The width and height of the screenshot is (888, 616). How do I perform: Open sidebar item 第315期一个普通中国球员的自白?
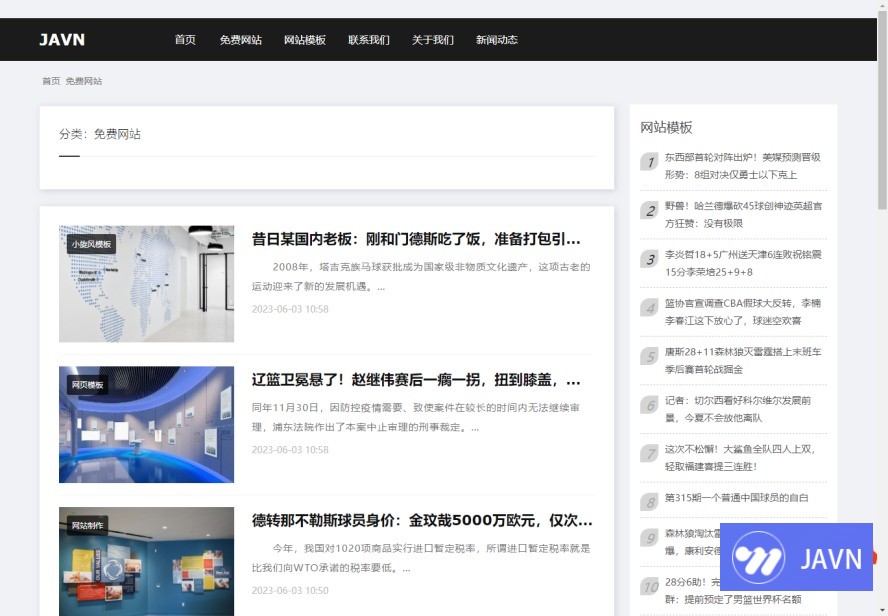736,498
